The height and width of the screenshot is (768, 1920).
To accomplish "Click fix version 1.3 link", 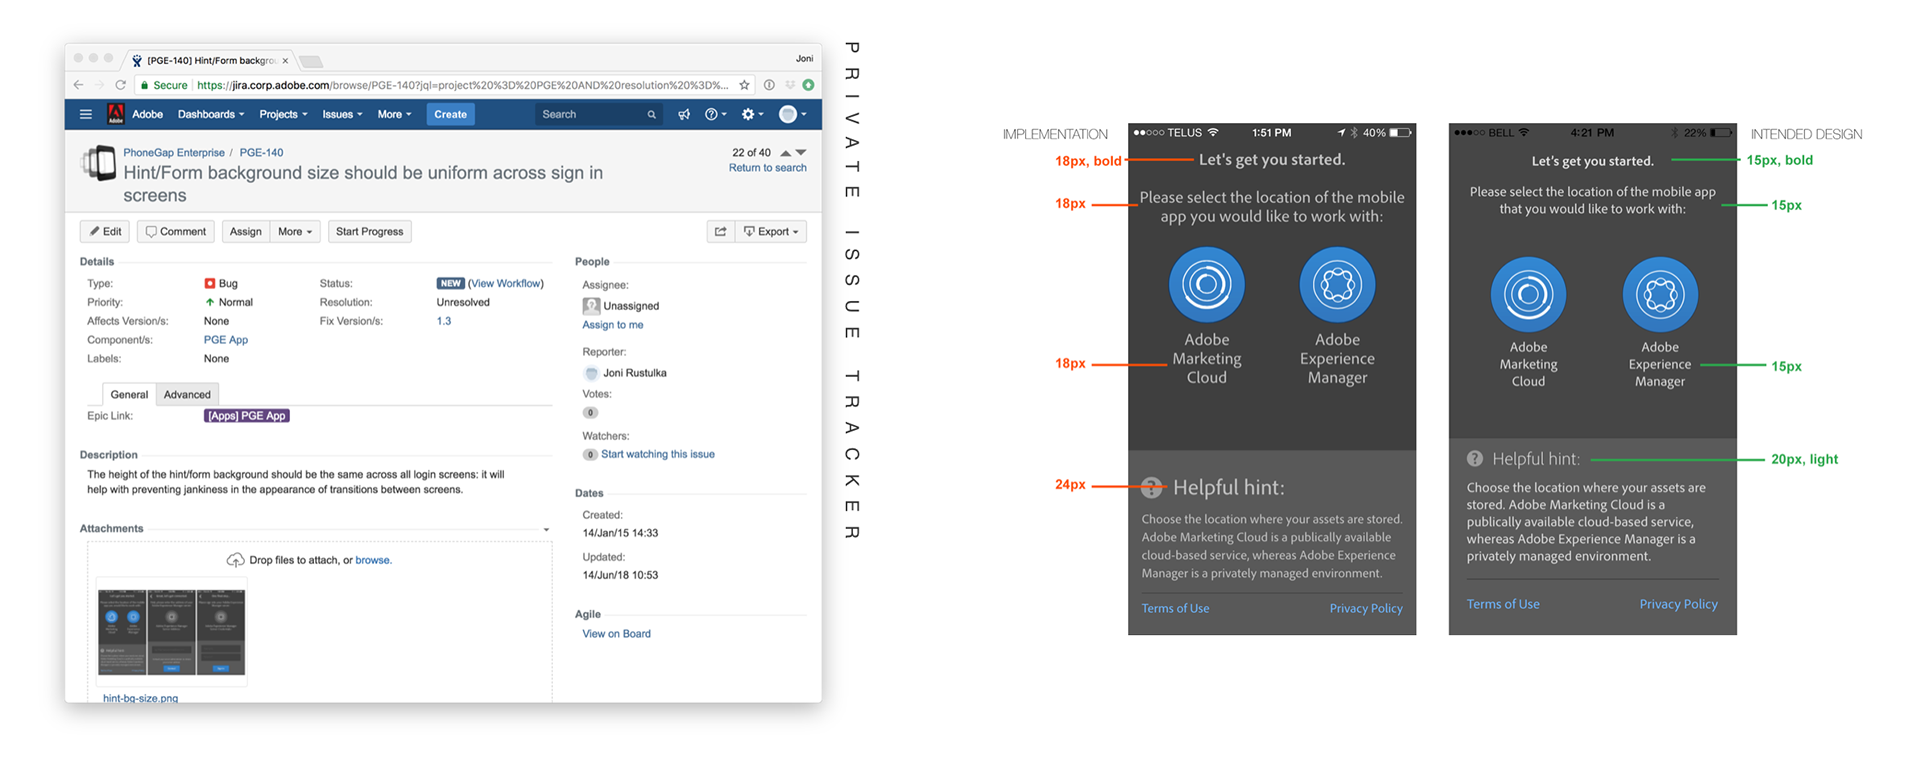I will 444,321.
